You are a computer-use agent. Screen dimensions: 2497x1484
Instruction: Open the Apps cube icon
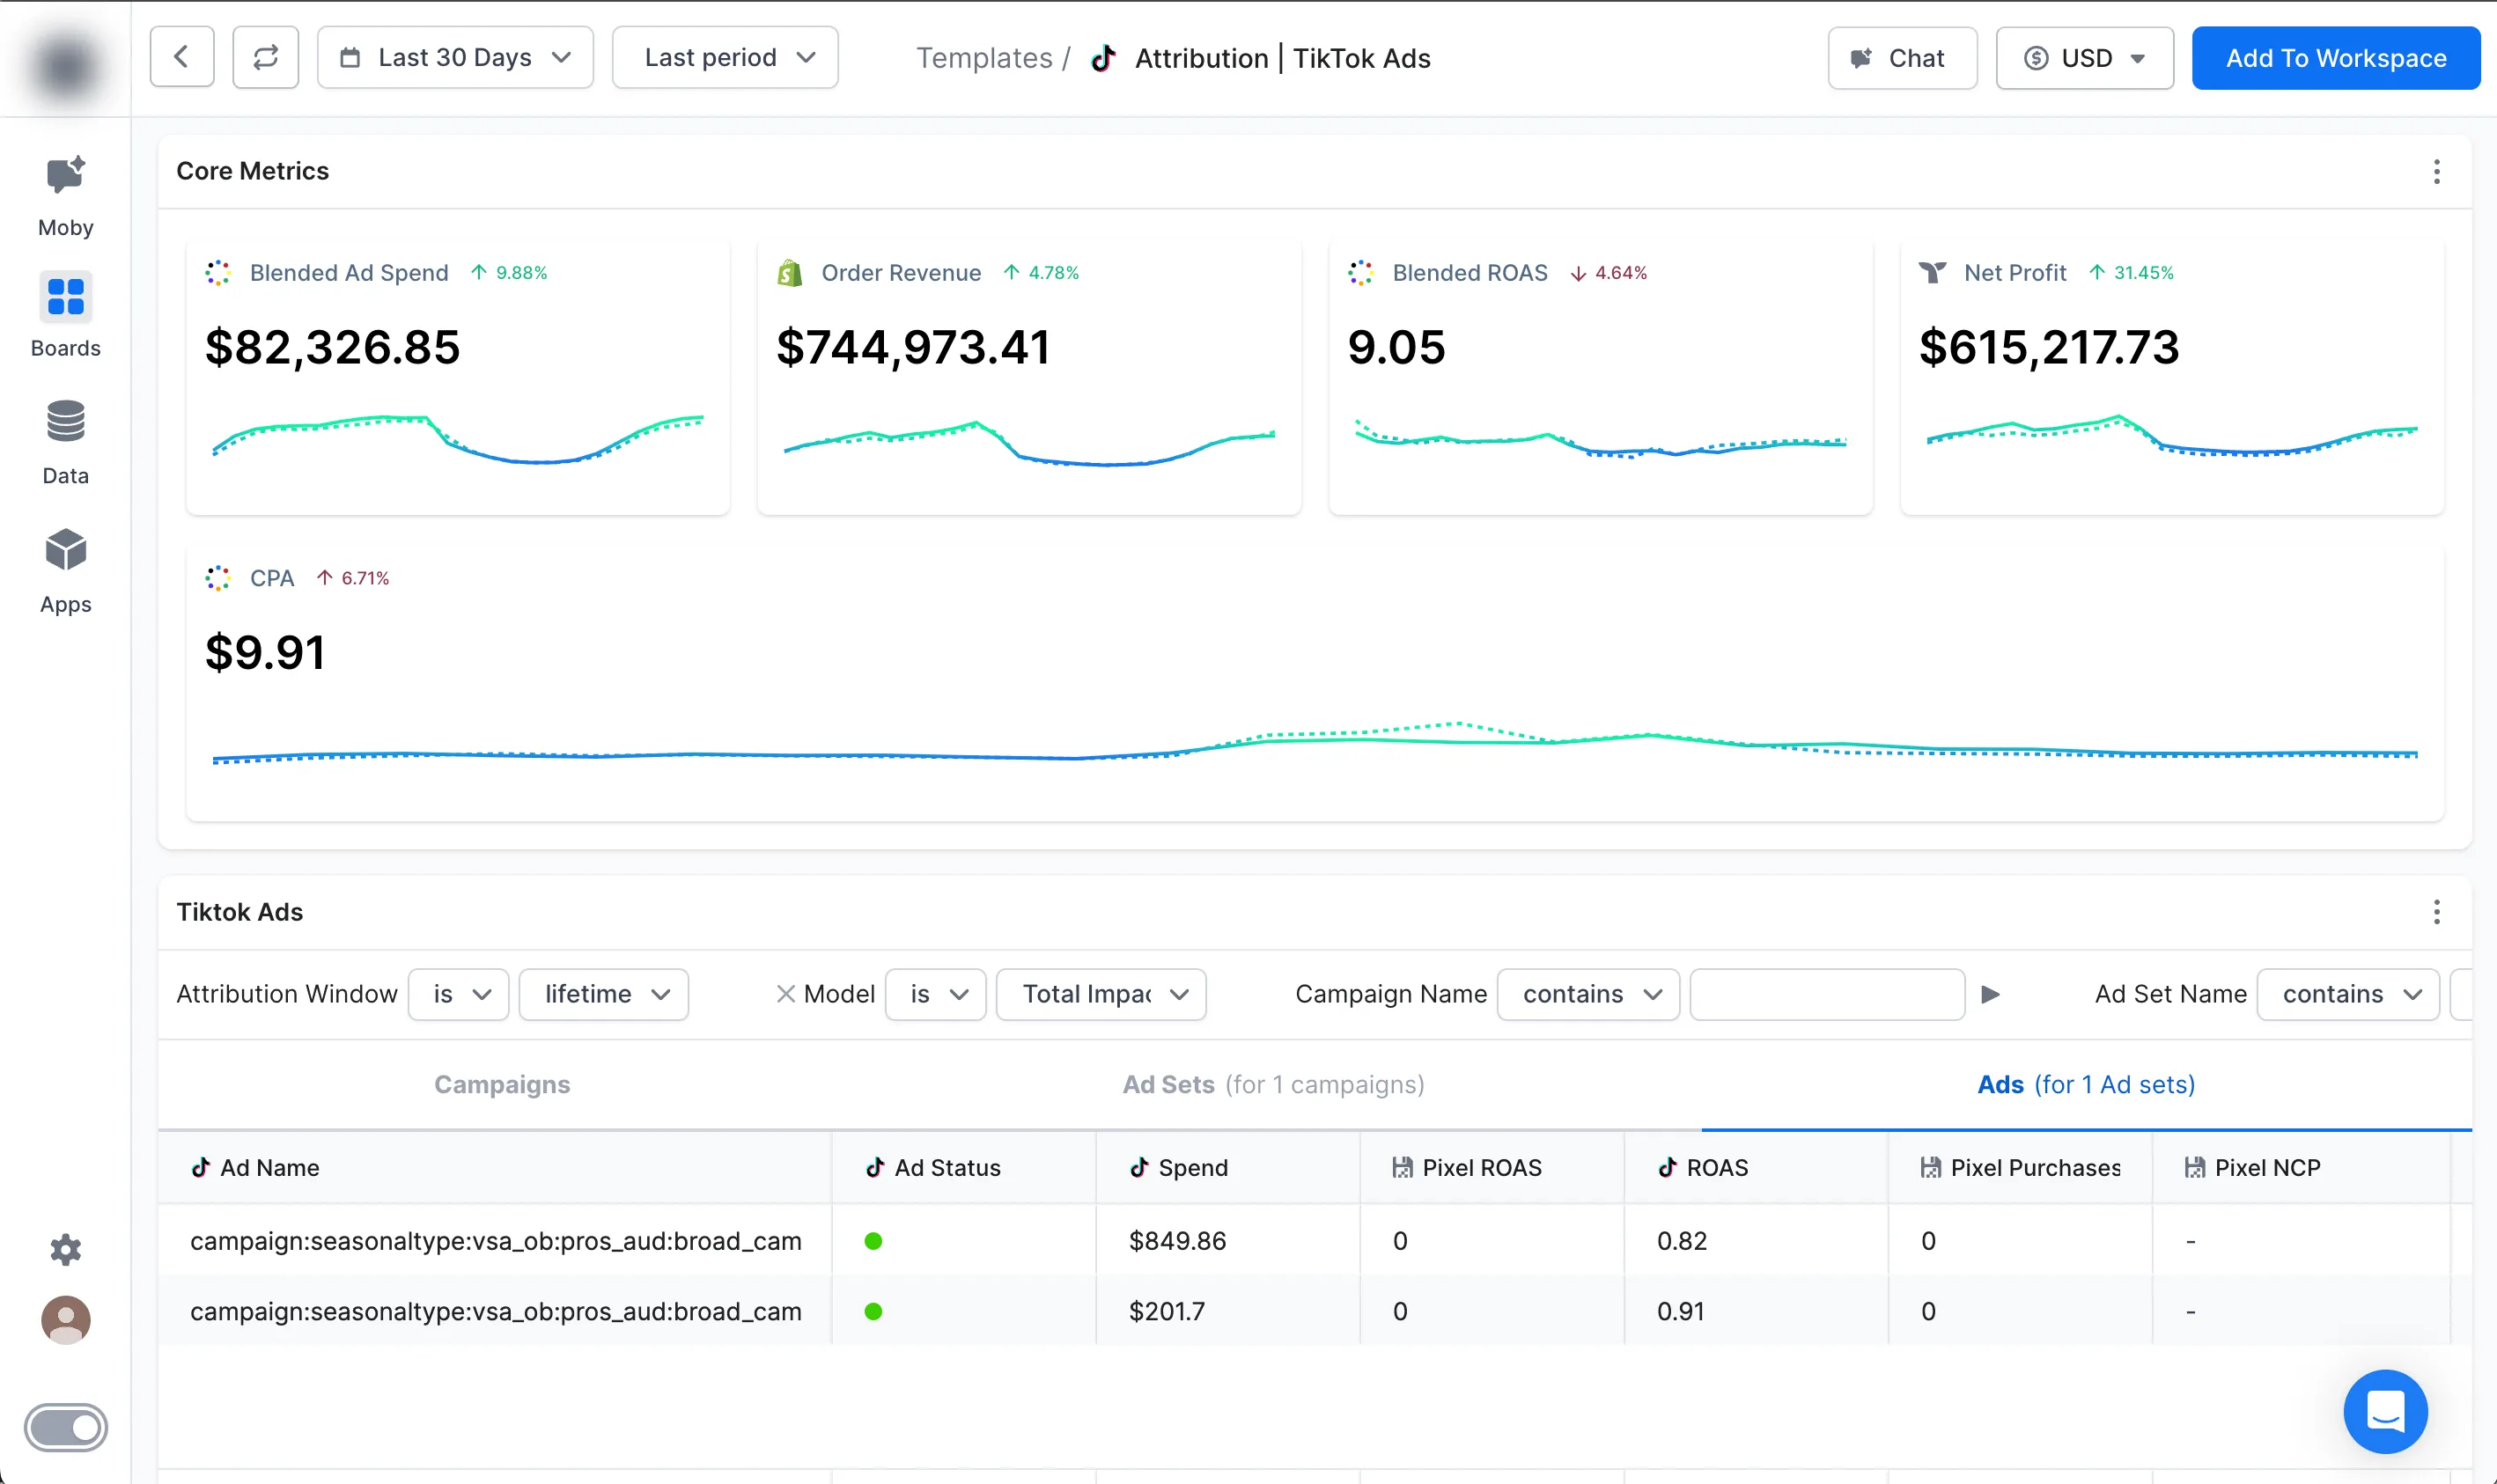(x=65, y=550)
